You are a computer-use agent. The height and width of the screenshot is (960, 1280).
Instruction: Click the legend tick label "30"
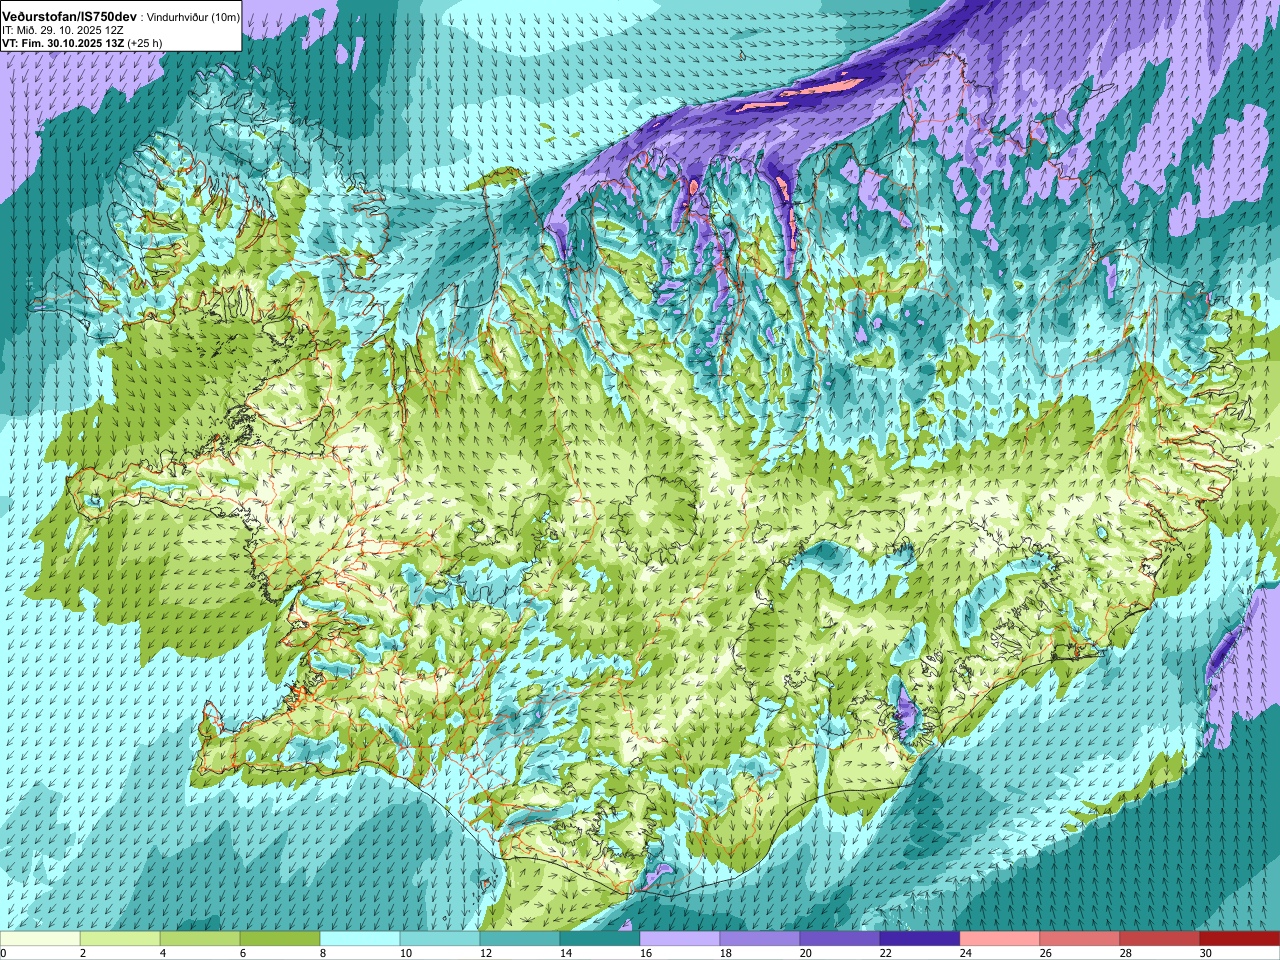1205,953
